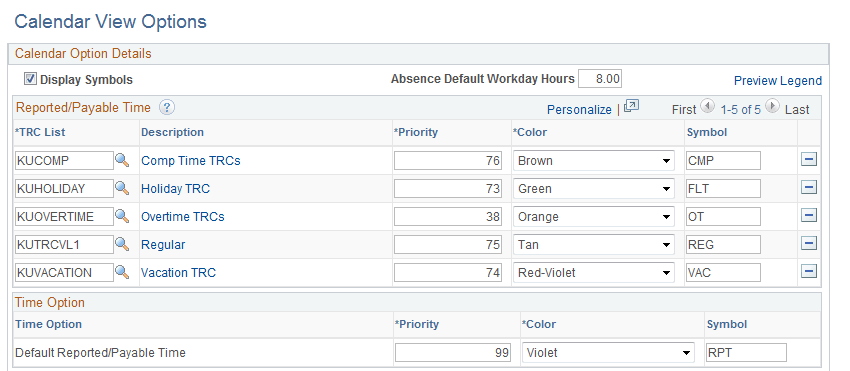Image resolution: width=850 pixels, height=371 pixels.
Task: Open Orange color dropdown for KUOVERTIME
Action: (594, 217)
